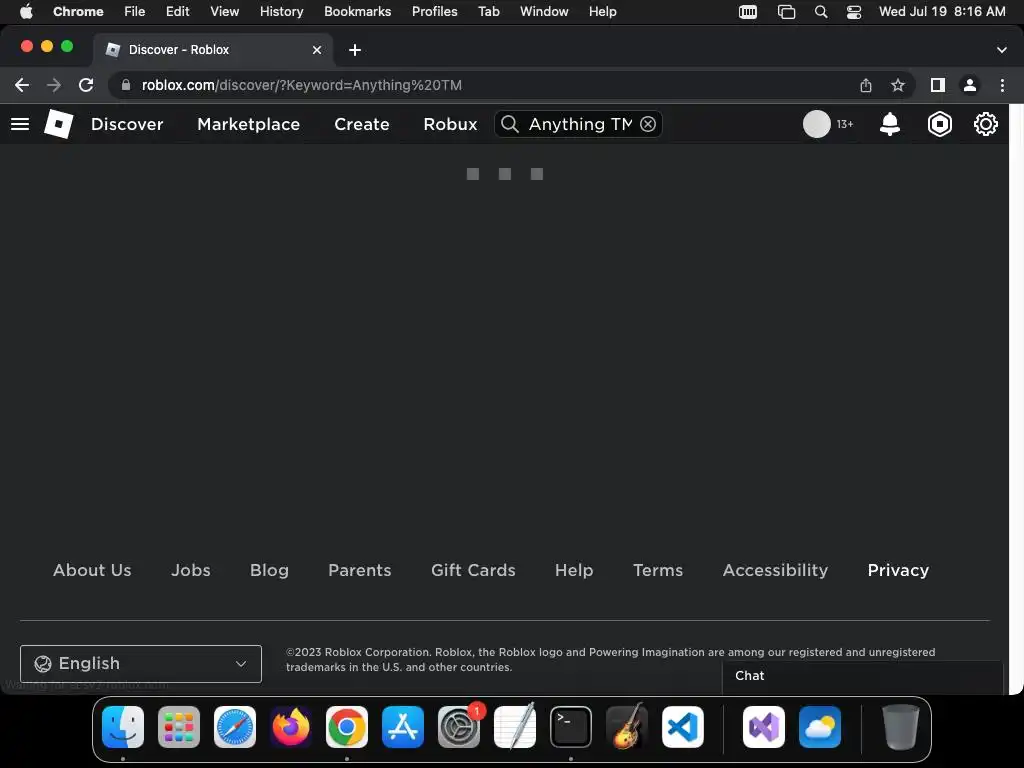
Task: Open Chrome's three-dot menu
Action: point(1002,85)
